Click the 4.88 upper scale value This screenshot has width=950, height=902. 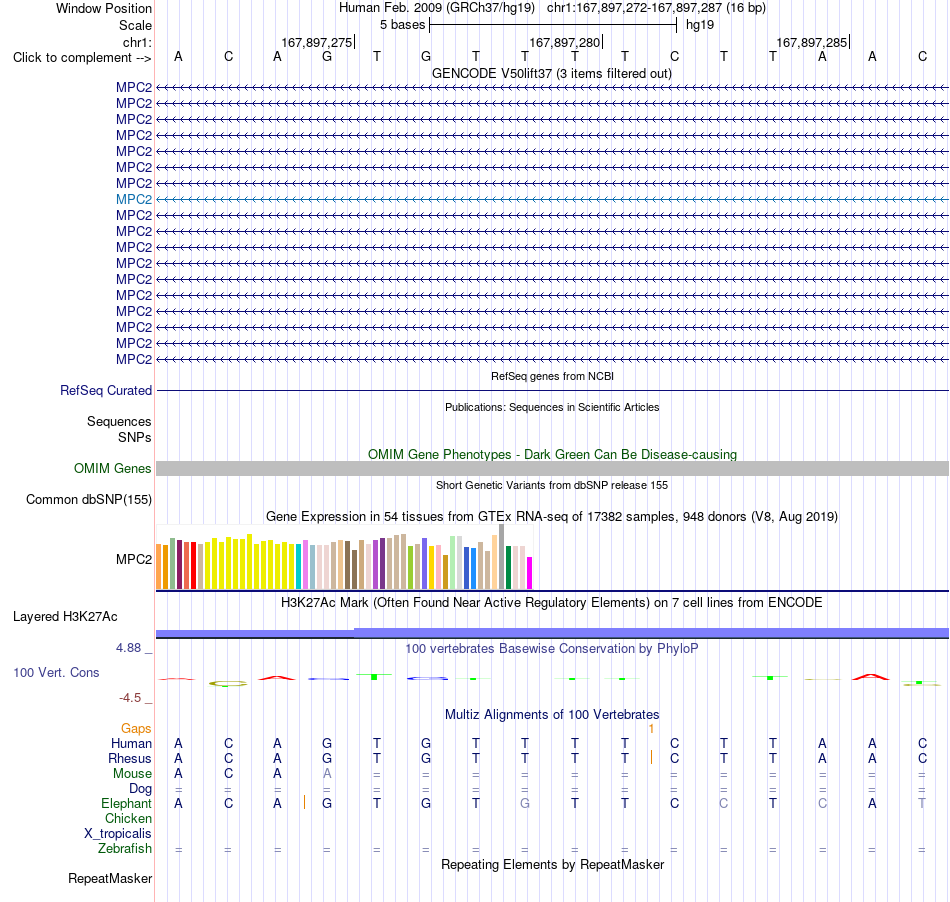[128, 648]
